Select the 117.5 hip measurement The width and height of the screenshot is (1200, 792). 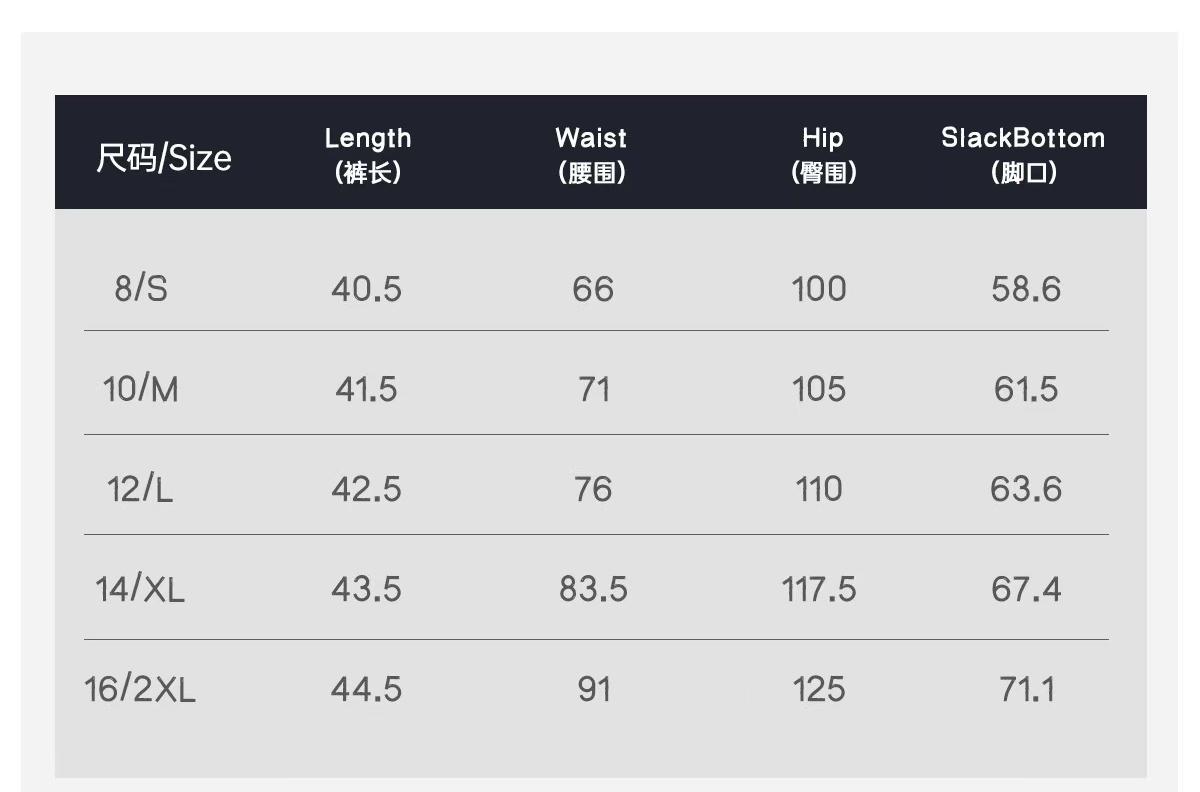point(819,589)
